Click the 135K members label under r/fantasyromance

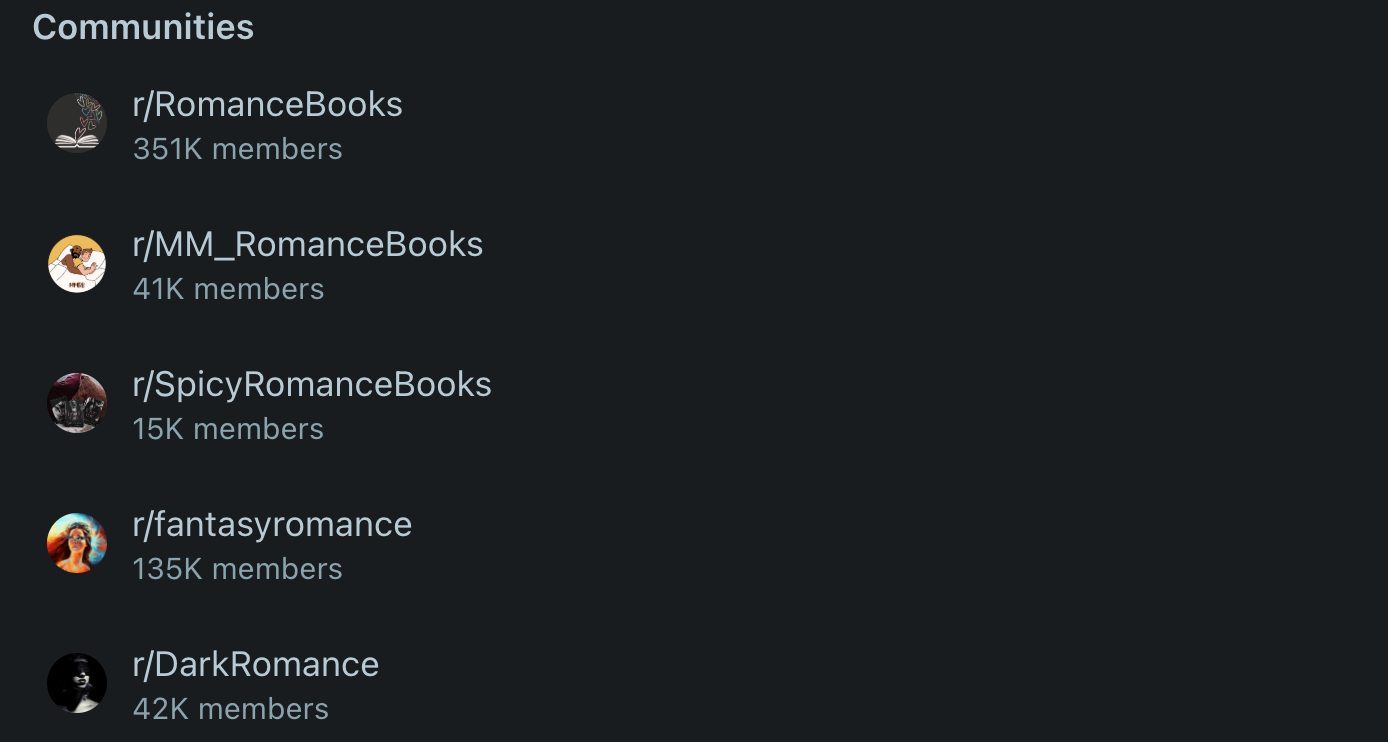[238, 568]
